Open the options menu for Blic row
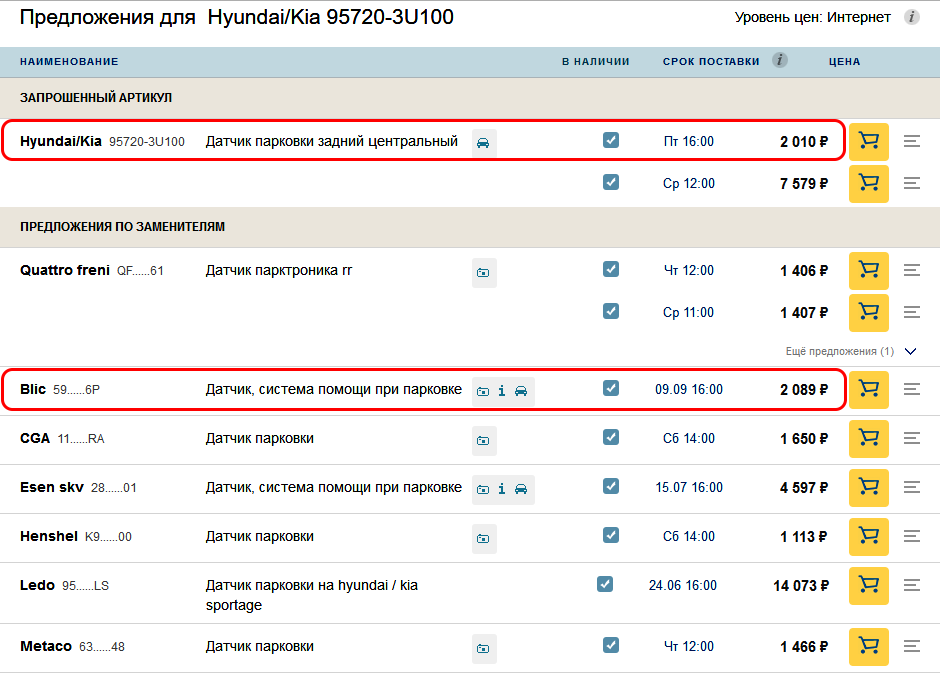The width and height of the screenshot is (940, 676). pos(912,390)
